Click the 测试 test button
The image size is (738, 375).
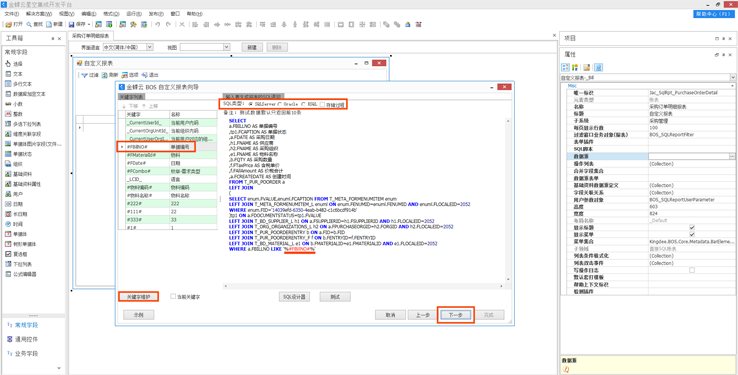(x=335, y=297)
